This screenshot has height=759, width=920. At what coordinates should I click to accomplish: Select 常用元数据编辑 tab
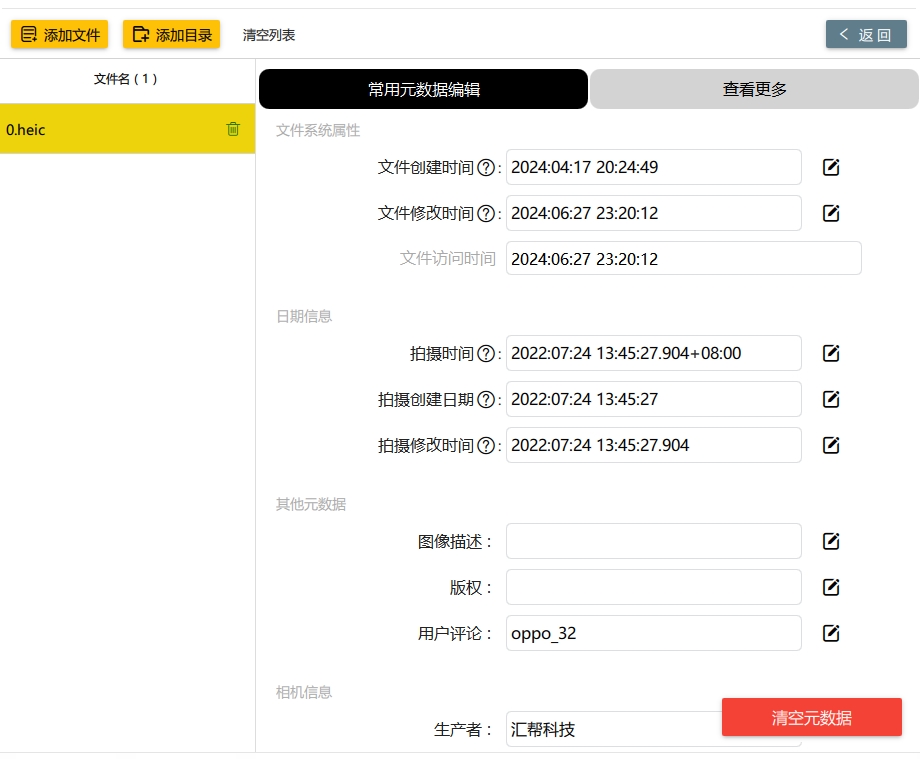423,89
